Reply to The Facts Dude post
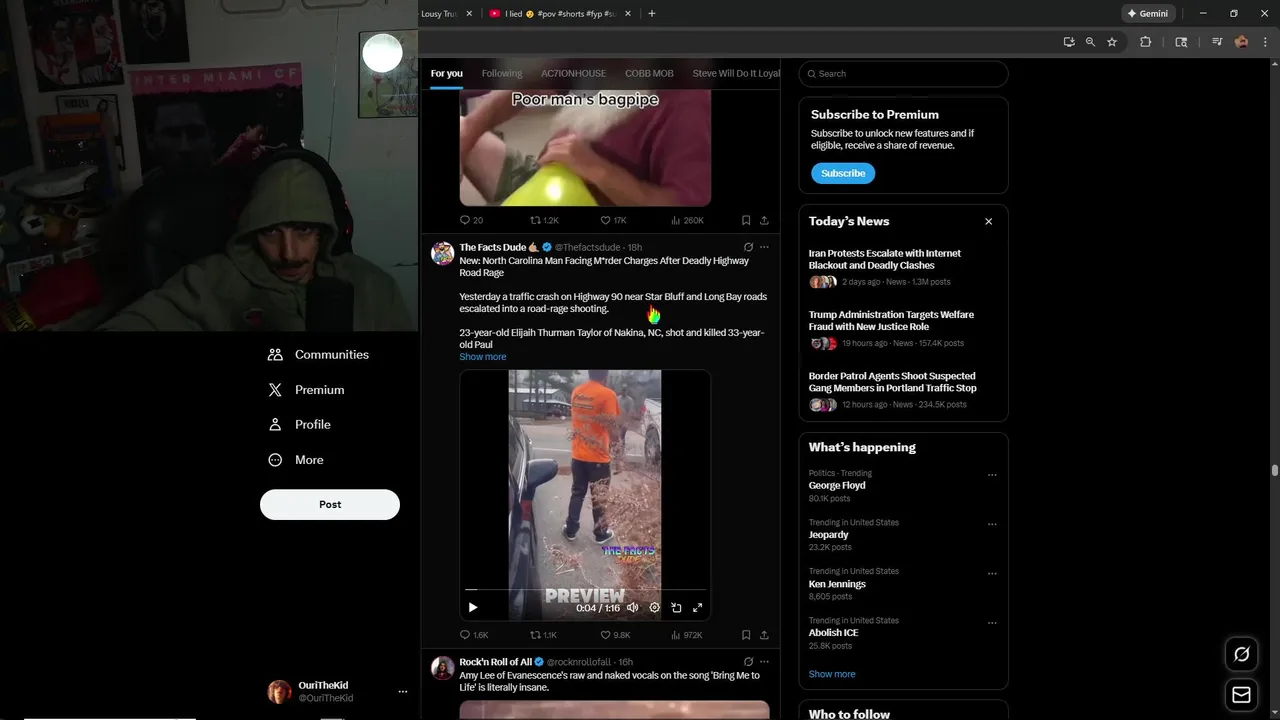Screen dimensions: 1280x720 [473, 635]
